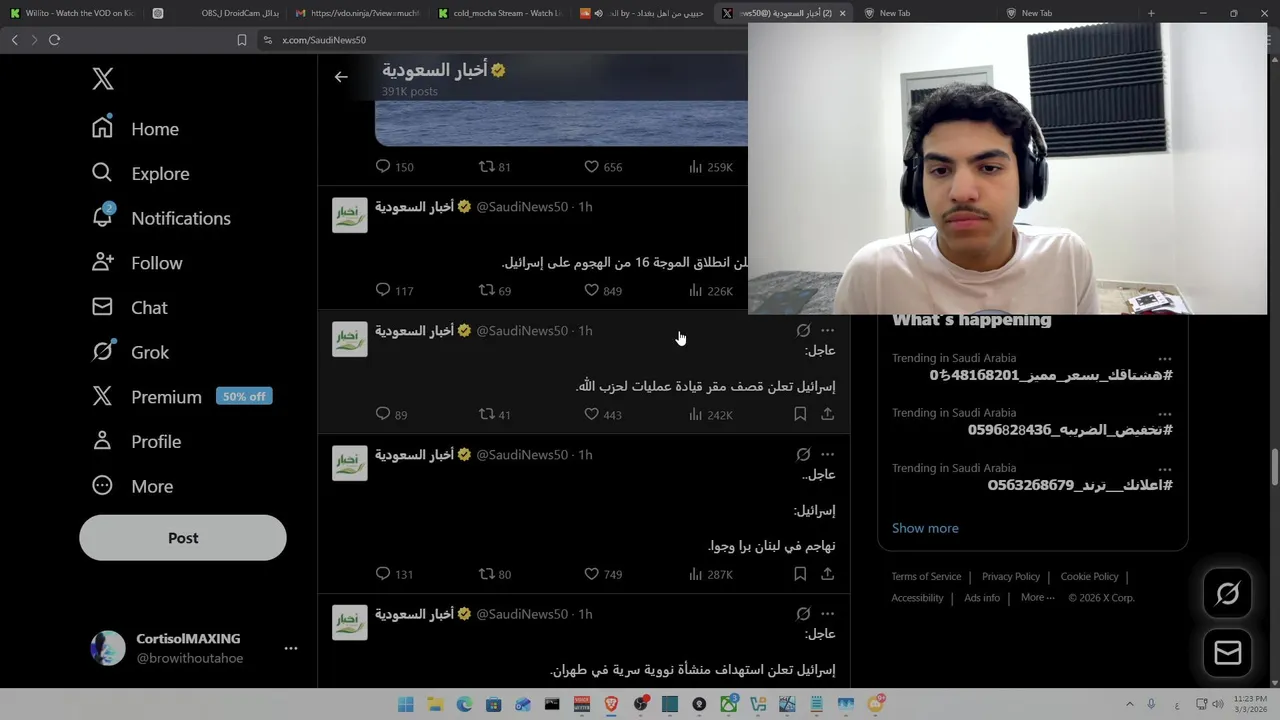Share the post with 749 likes
Viewport: 1280px width, 720px height.
pyautogui.click(x=828, y=574)
